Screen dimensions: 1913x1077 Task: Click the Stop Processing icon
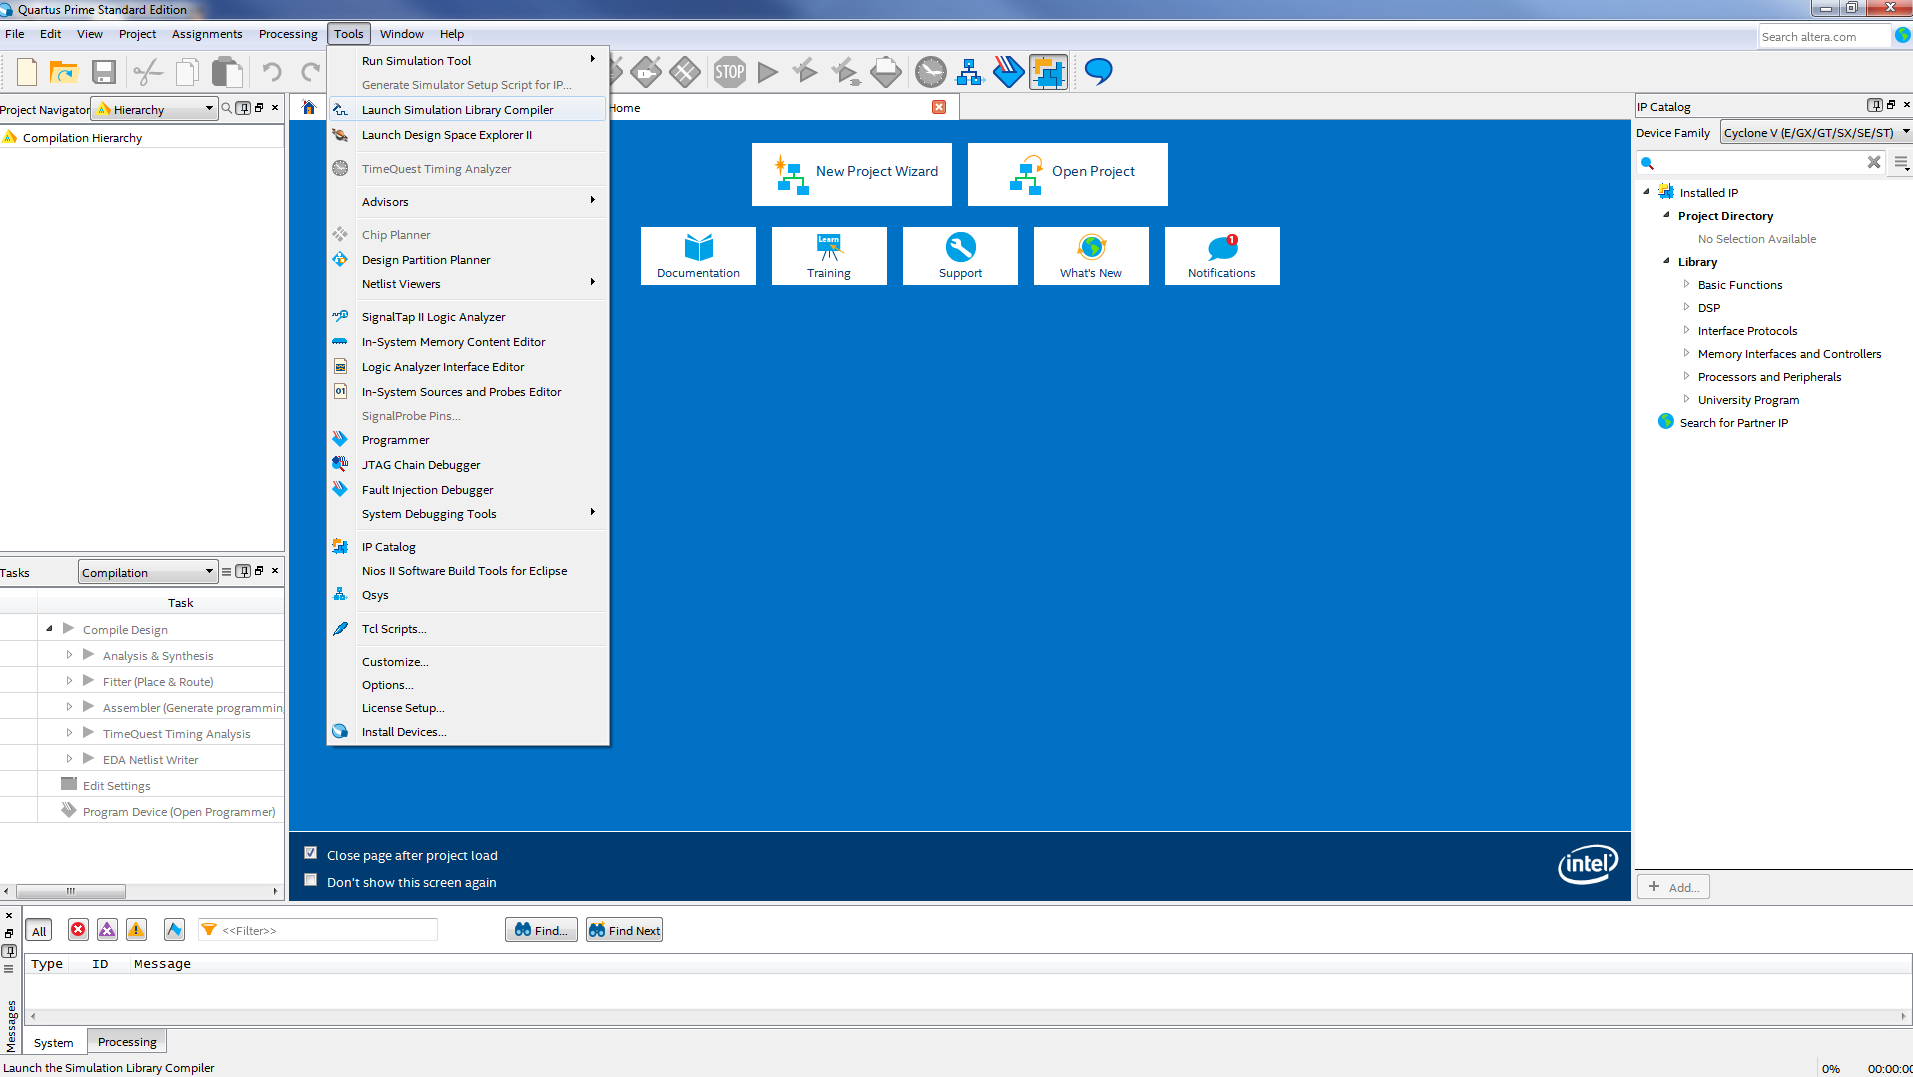click(730, 72)
